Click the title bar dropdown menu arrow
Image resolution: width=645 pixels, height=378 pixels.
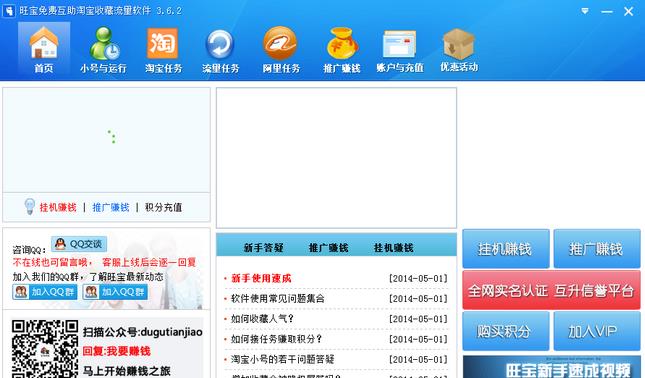click(585, 11)
